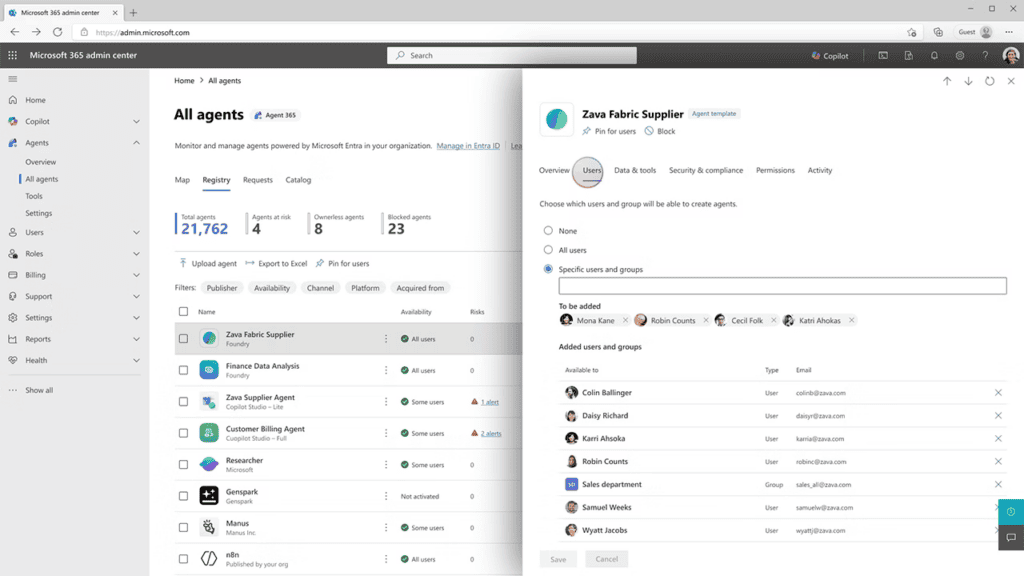The image size is (1024, 576).
Task: Open more options for Finance Data Analysis
Action: (x=385, y=370)
